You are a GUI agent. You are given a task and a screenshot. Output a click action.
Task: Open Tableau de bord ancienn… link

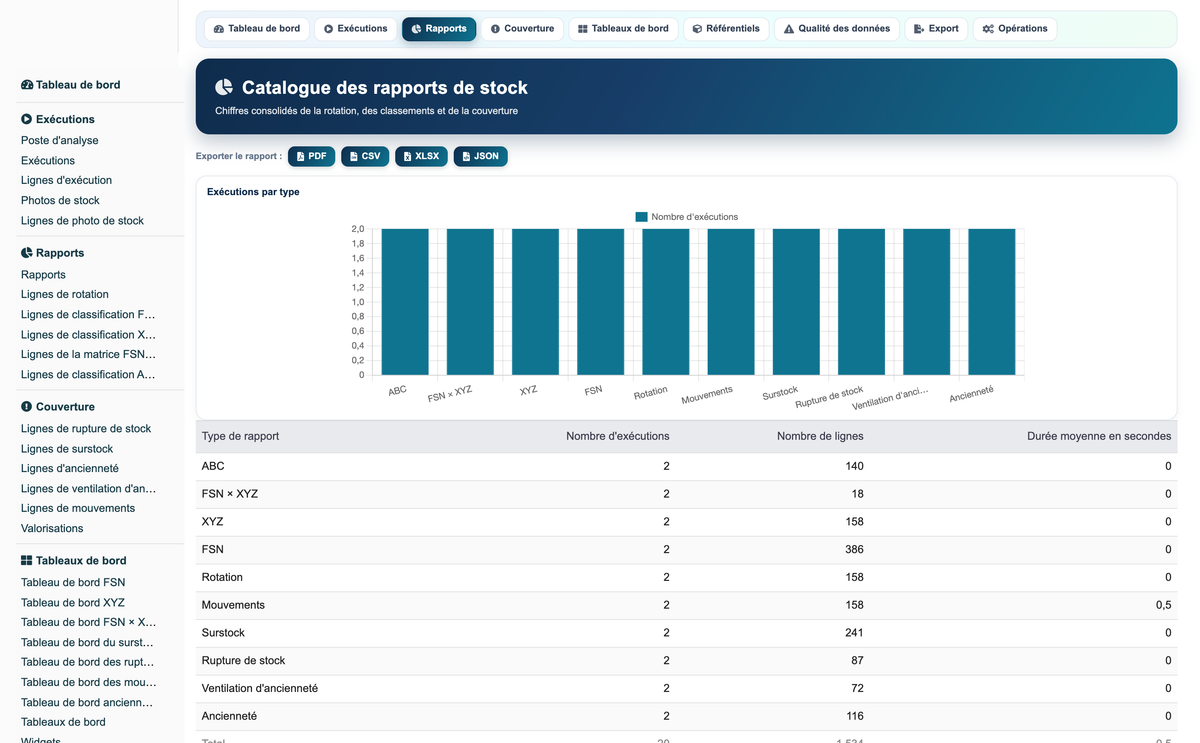point(88,703)
